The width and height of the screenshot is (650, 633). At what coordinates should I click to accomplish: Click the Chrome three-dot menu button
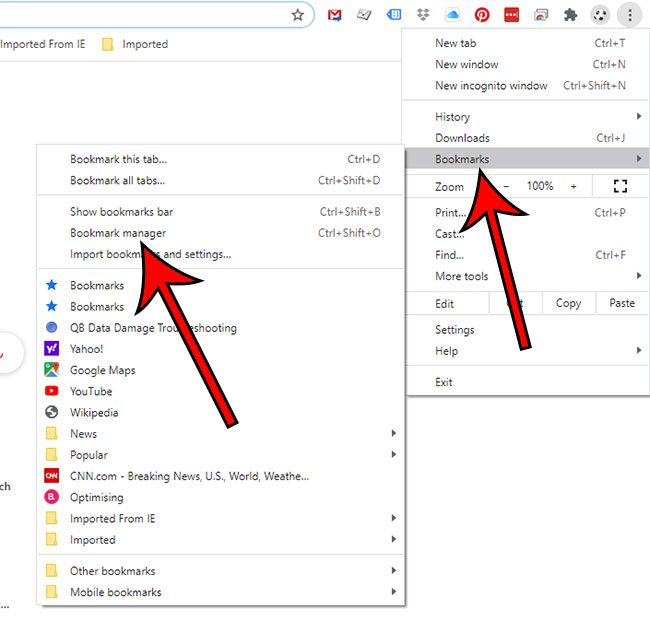(x=629, y=15)
